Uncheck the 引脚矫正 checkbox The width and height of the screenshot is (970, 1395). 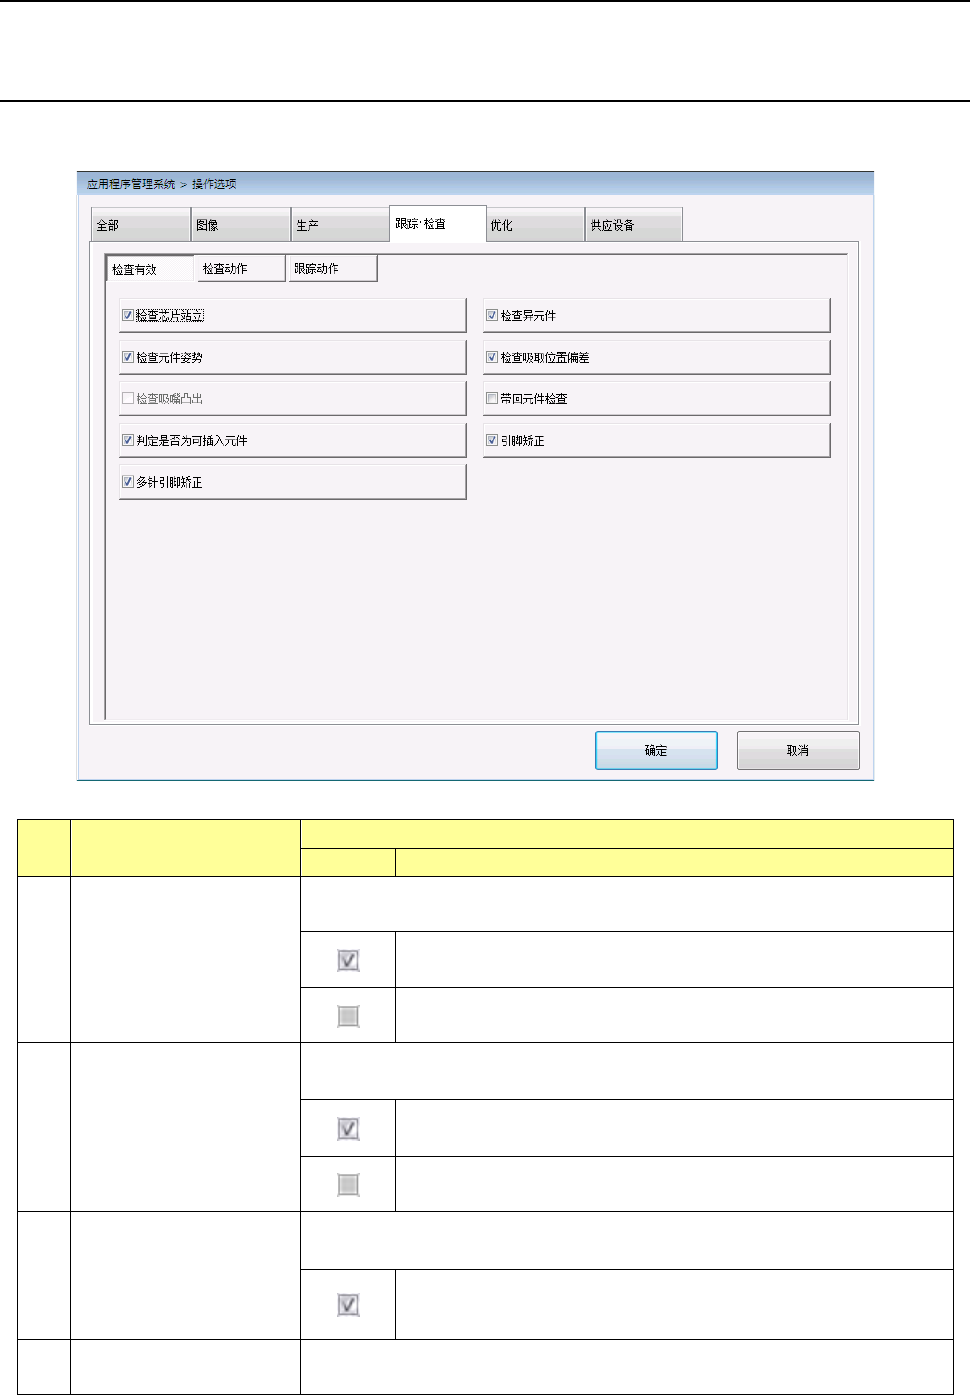point(492,440)
